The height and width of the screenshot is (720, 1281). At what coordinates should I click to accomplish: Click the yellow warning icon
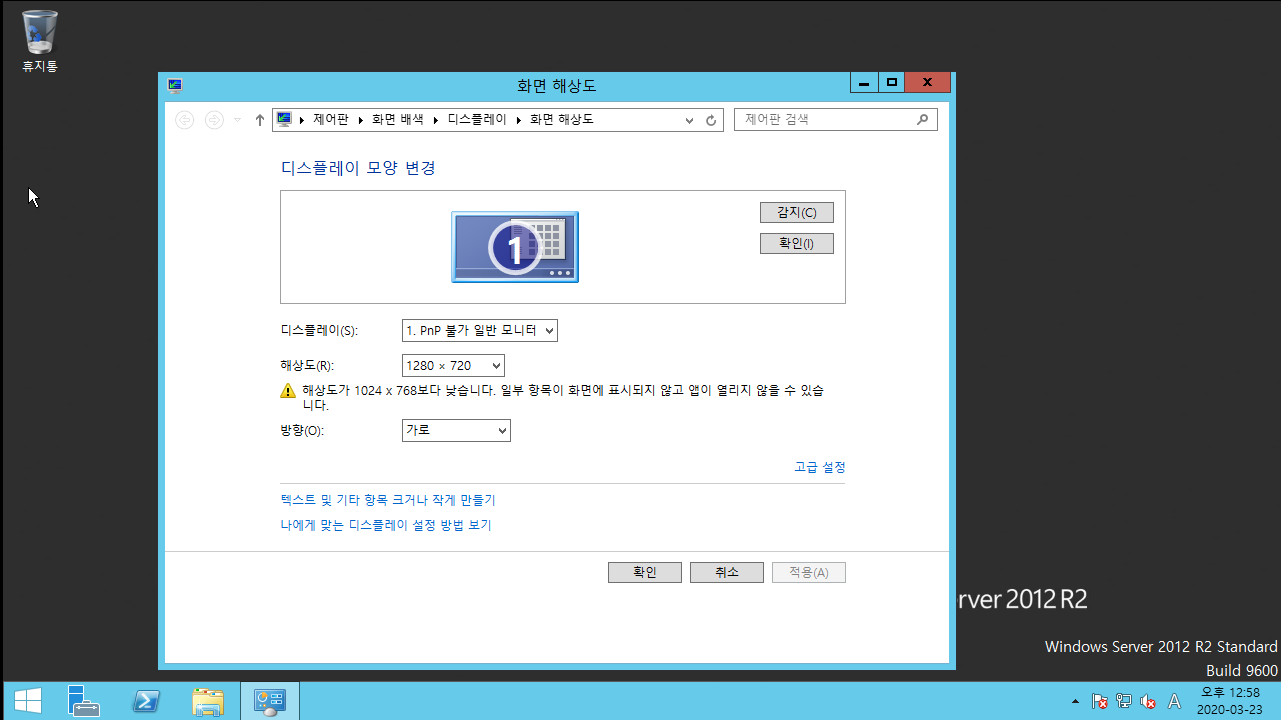coord(289,391)
